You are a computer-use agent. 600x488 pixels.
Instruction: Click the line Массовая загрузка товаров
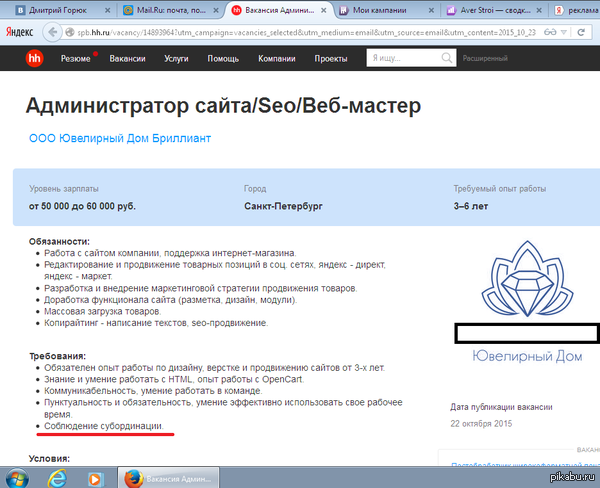pos(103,311)
